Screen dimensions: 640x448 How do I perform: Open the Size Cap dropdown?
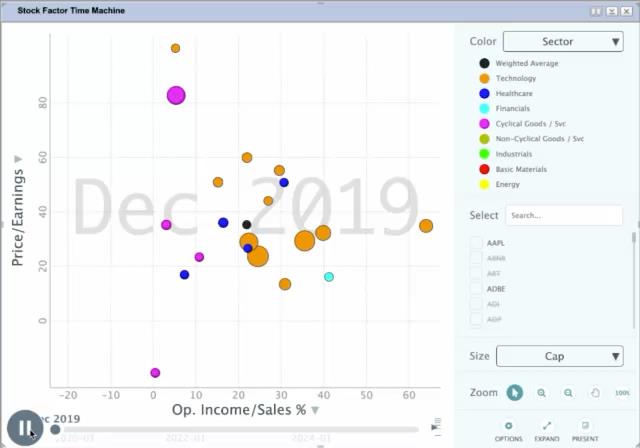point(559,356)
